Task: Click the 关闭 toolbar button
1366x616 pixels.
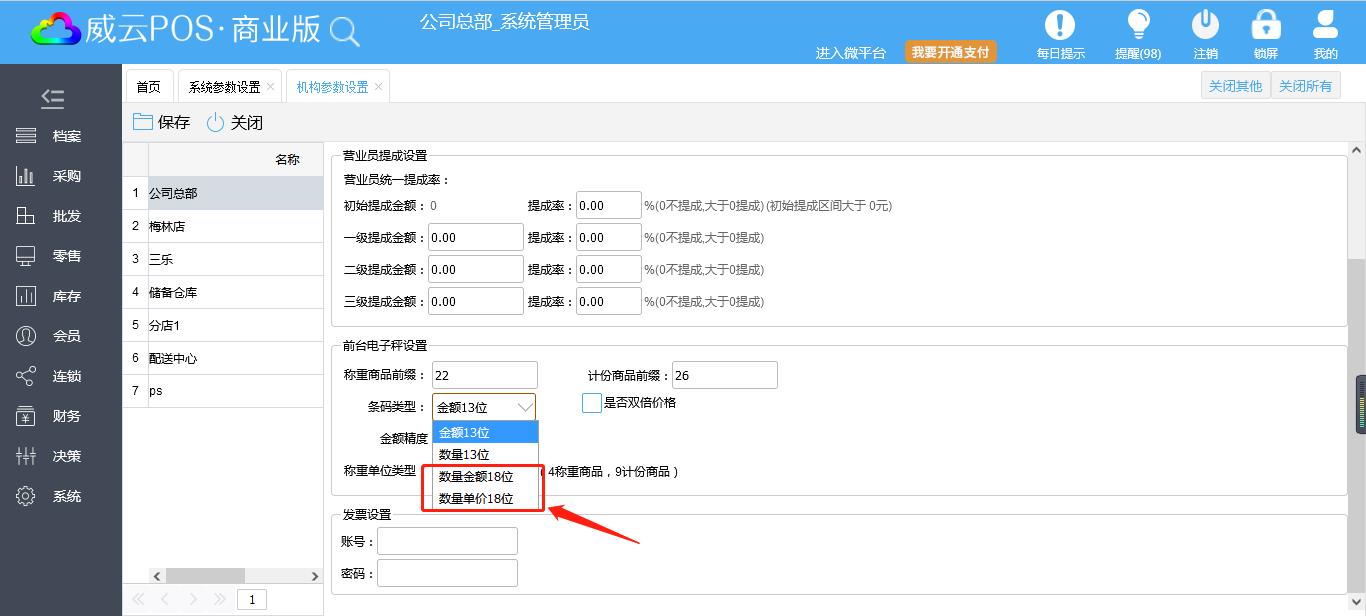Action: point(234,123)
